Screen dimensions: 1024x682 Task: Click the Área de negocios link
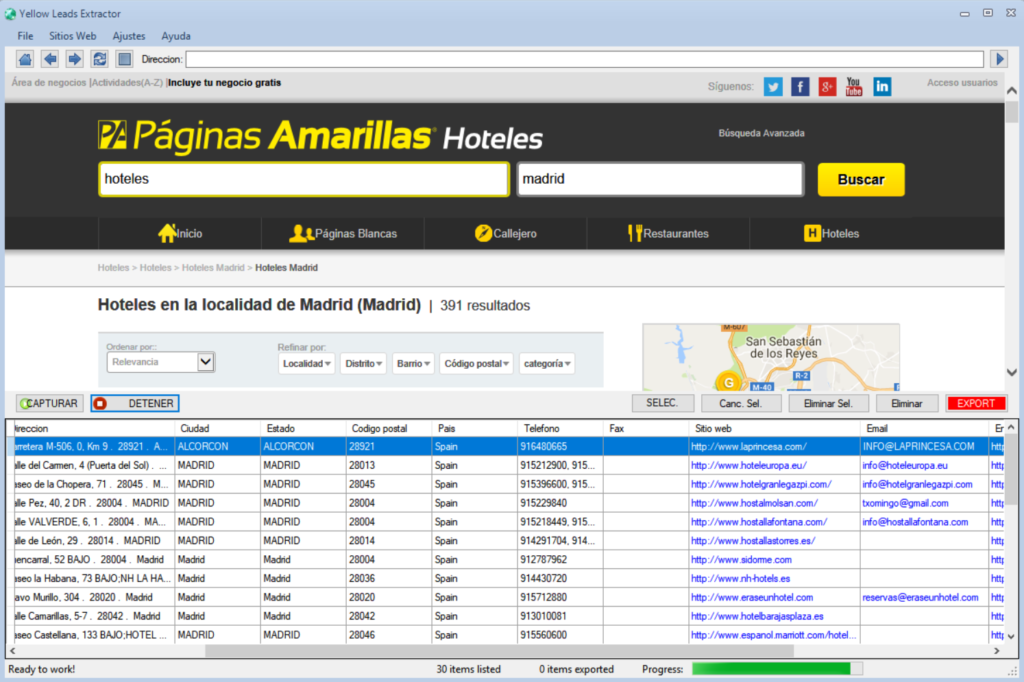(x=49, y=83)
